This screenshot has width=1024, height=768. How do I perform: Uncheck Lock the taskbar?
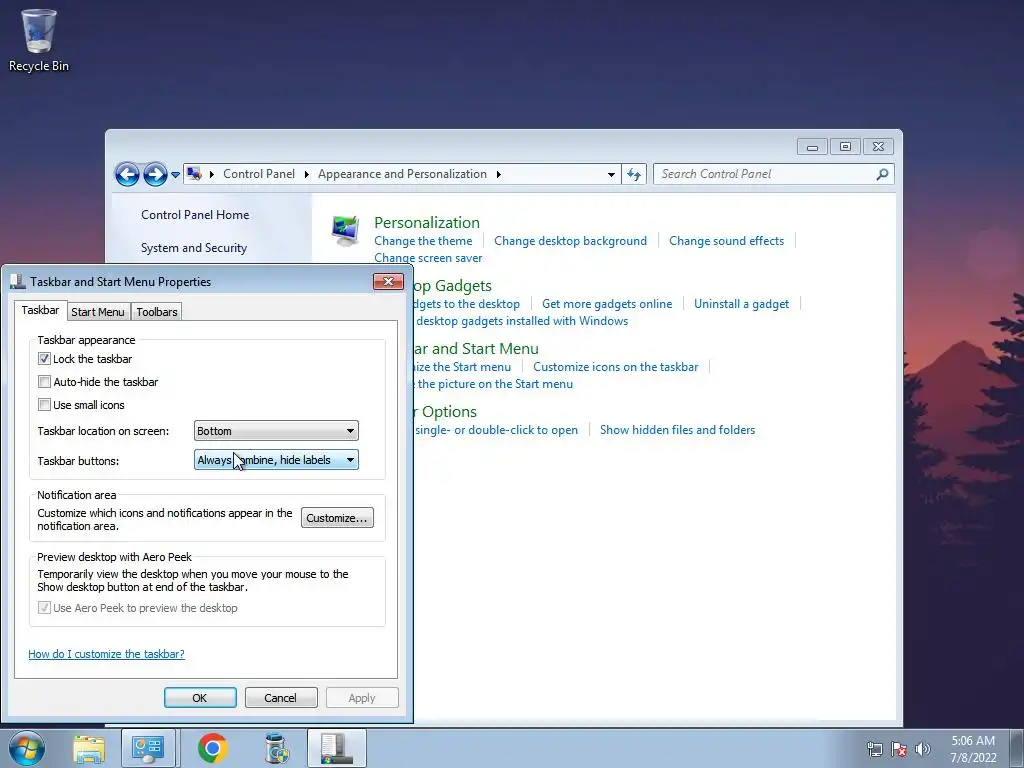tap(44, 359)
